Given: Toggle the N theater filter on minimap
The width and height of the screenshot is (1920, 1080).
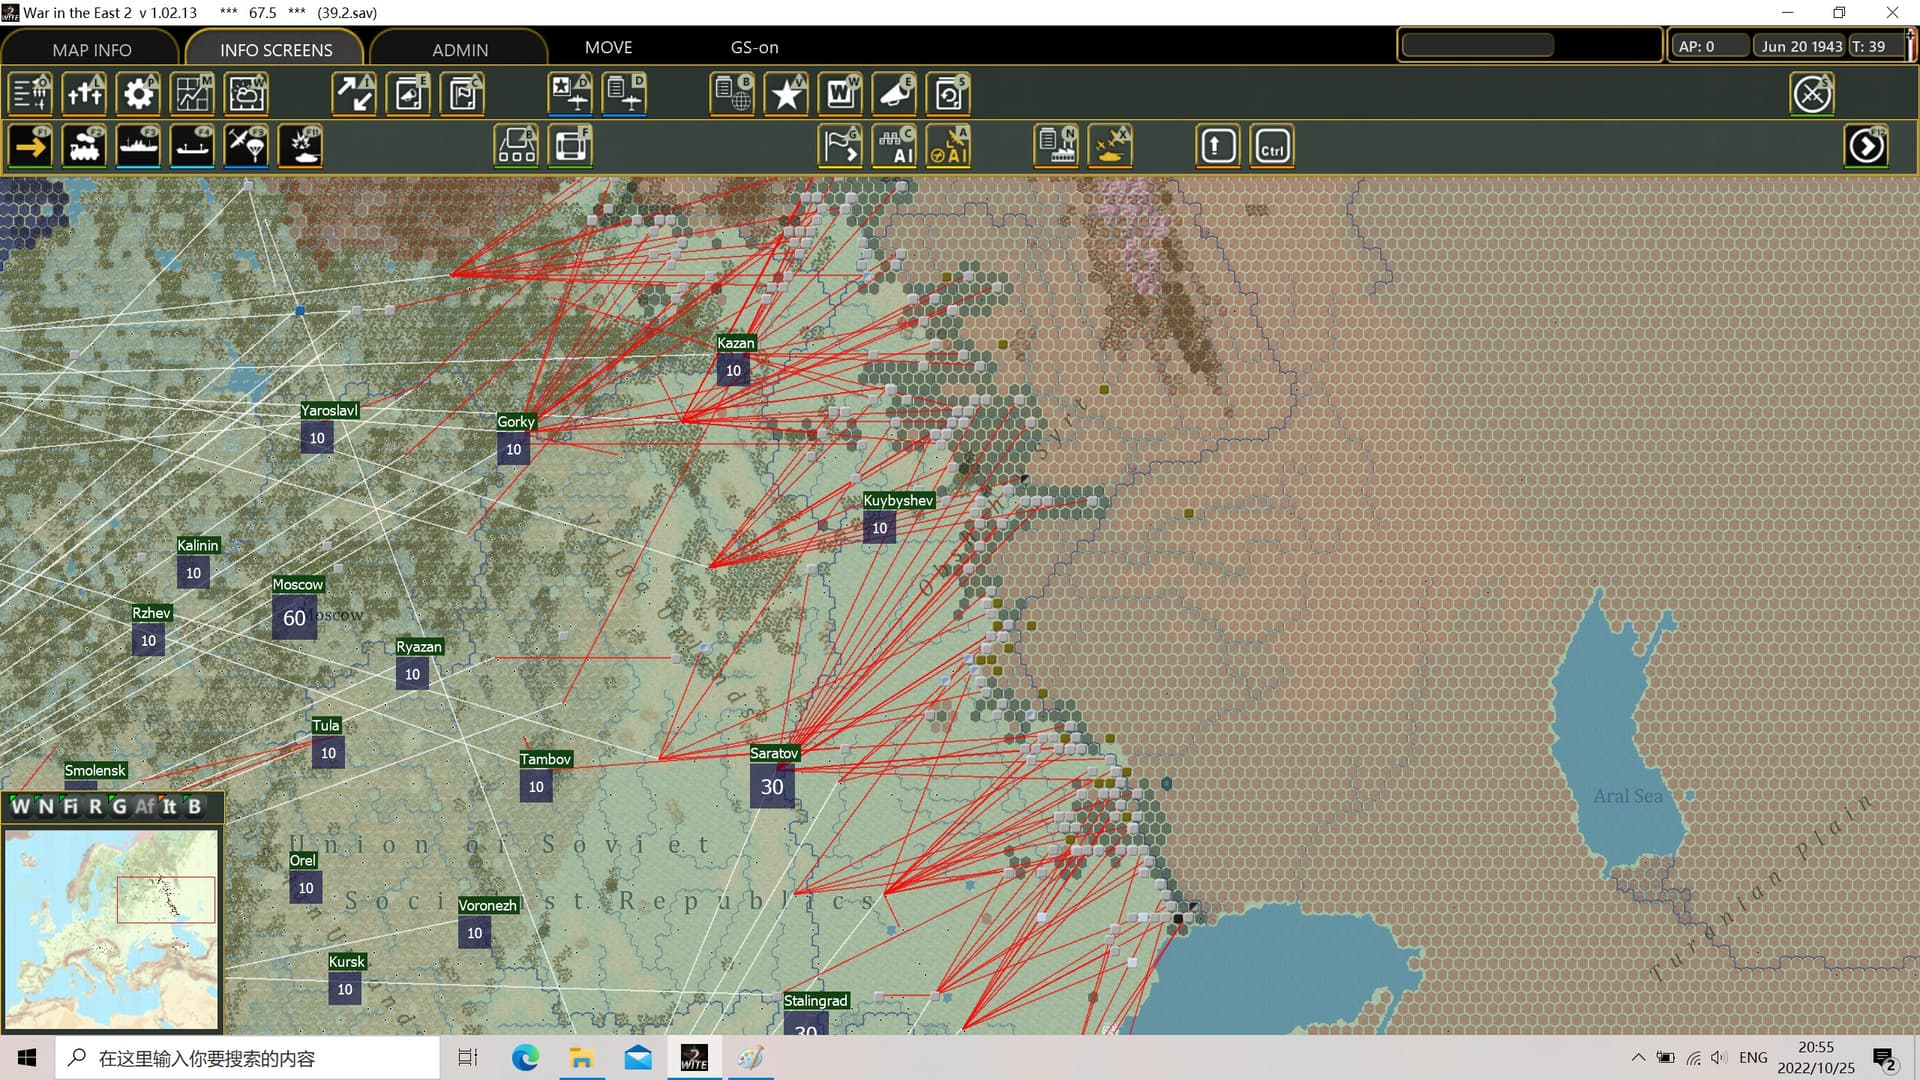Looking at the screenshot, I should click(x=45, y=807).
